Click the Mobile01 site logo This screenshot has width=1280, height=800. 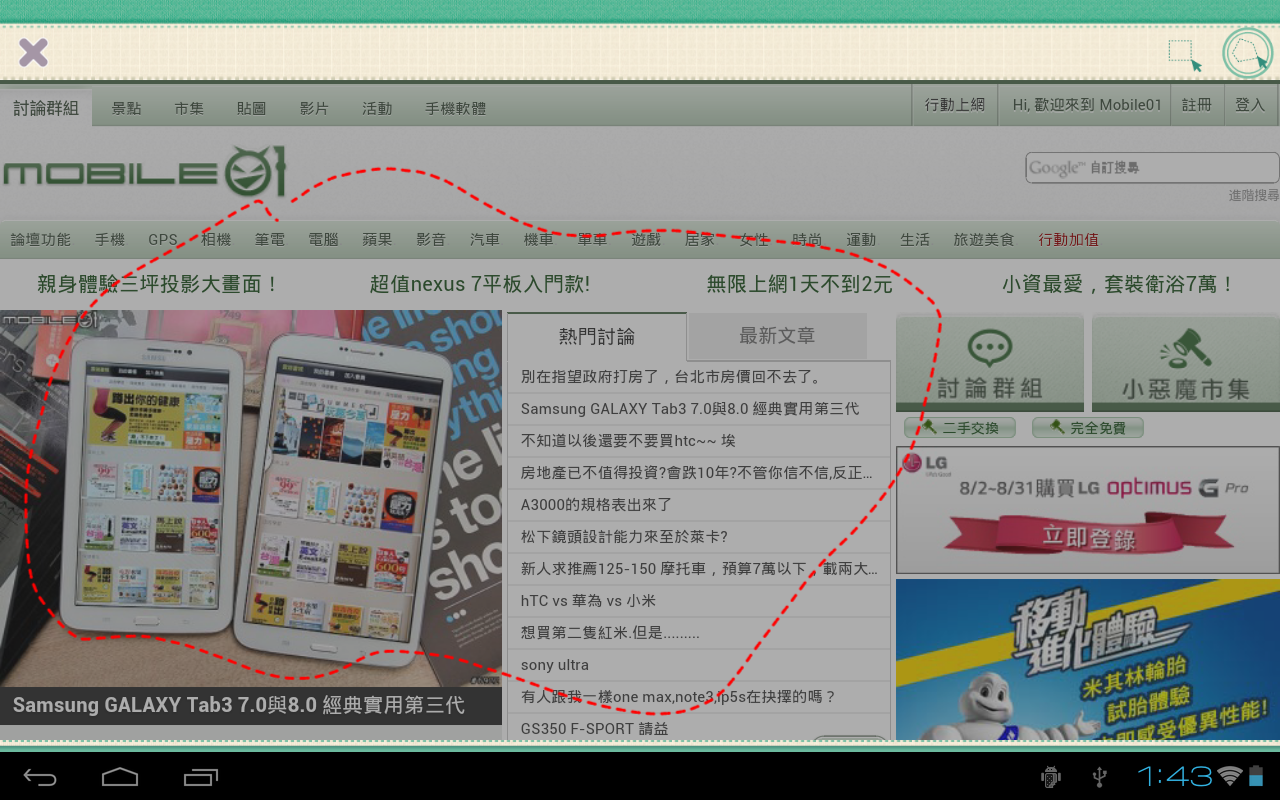pos(144,172)
